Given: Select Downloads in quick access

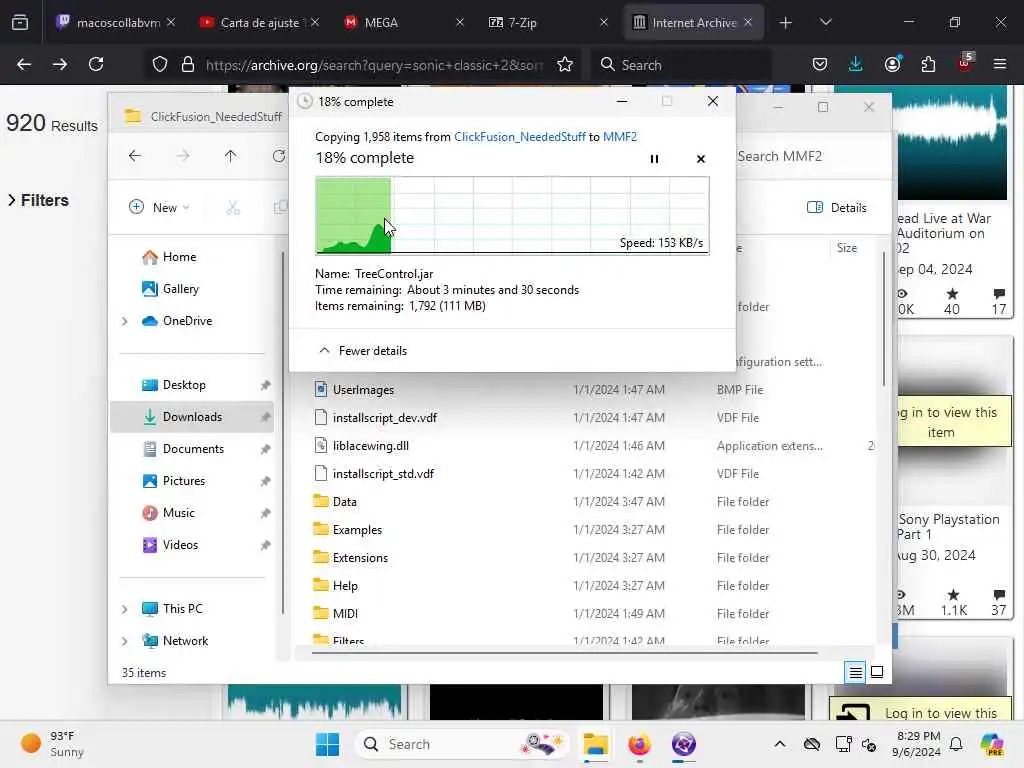Looking at the screenshot, I should (191, 417).
